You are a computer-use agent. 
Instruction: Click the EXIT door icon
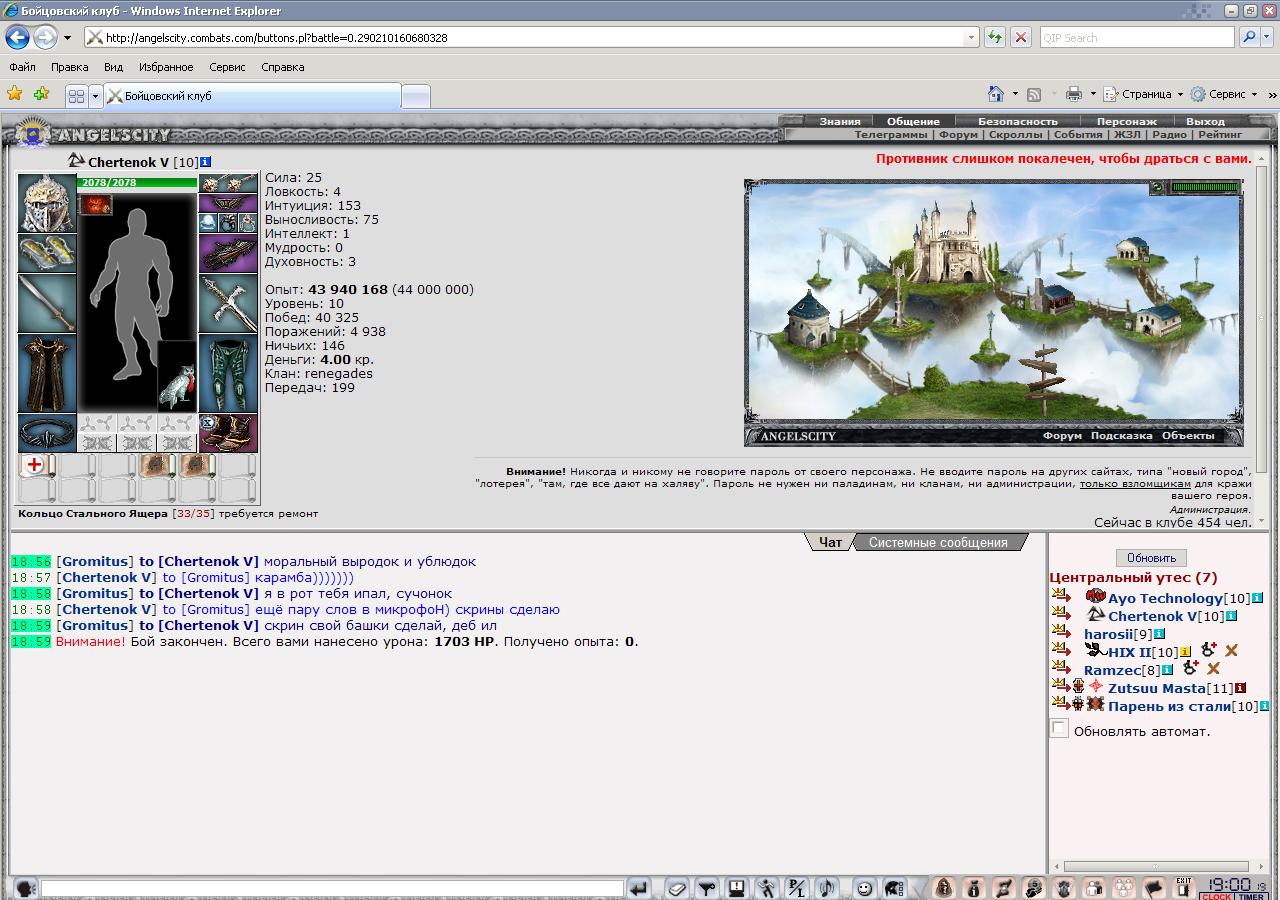click(1183, 887)
